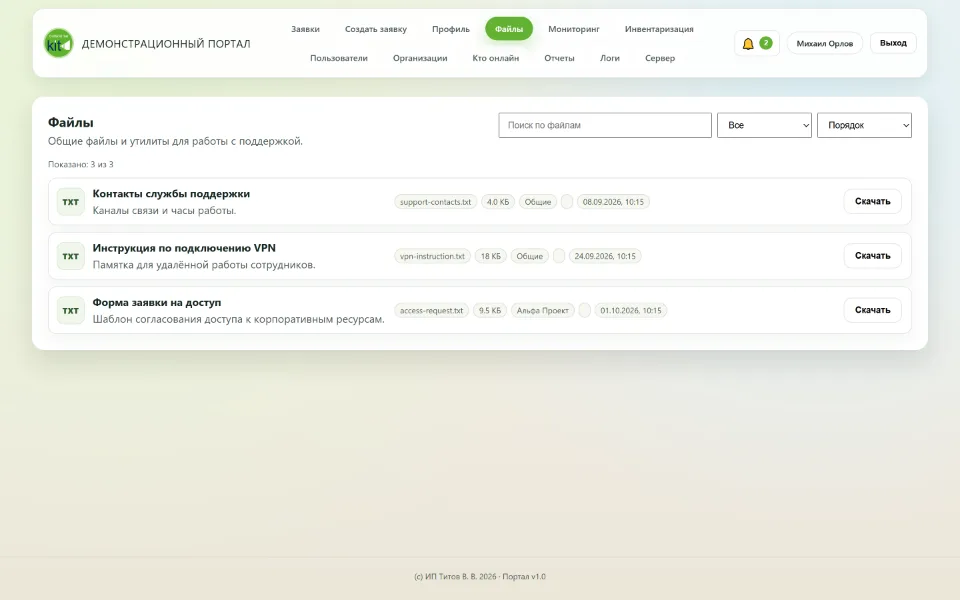Click the notification count badge showing 2
The width and height of the screenshot is (960, 600).
(x=765, y=43)
